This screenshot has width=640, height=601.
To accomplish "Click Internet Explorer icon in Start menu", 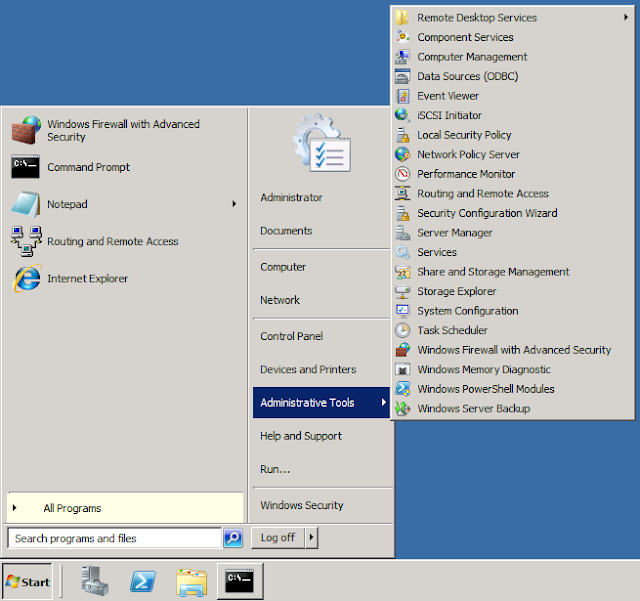I will [27, 278].
